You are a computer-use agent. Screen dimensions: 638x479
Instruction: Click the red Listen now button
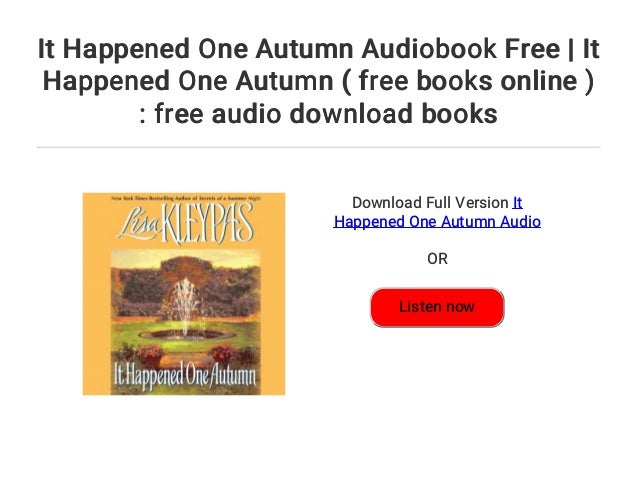click(437, 307)
